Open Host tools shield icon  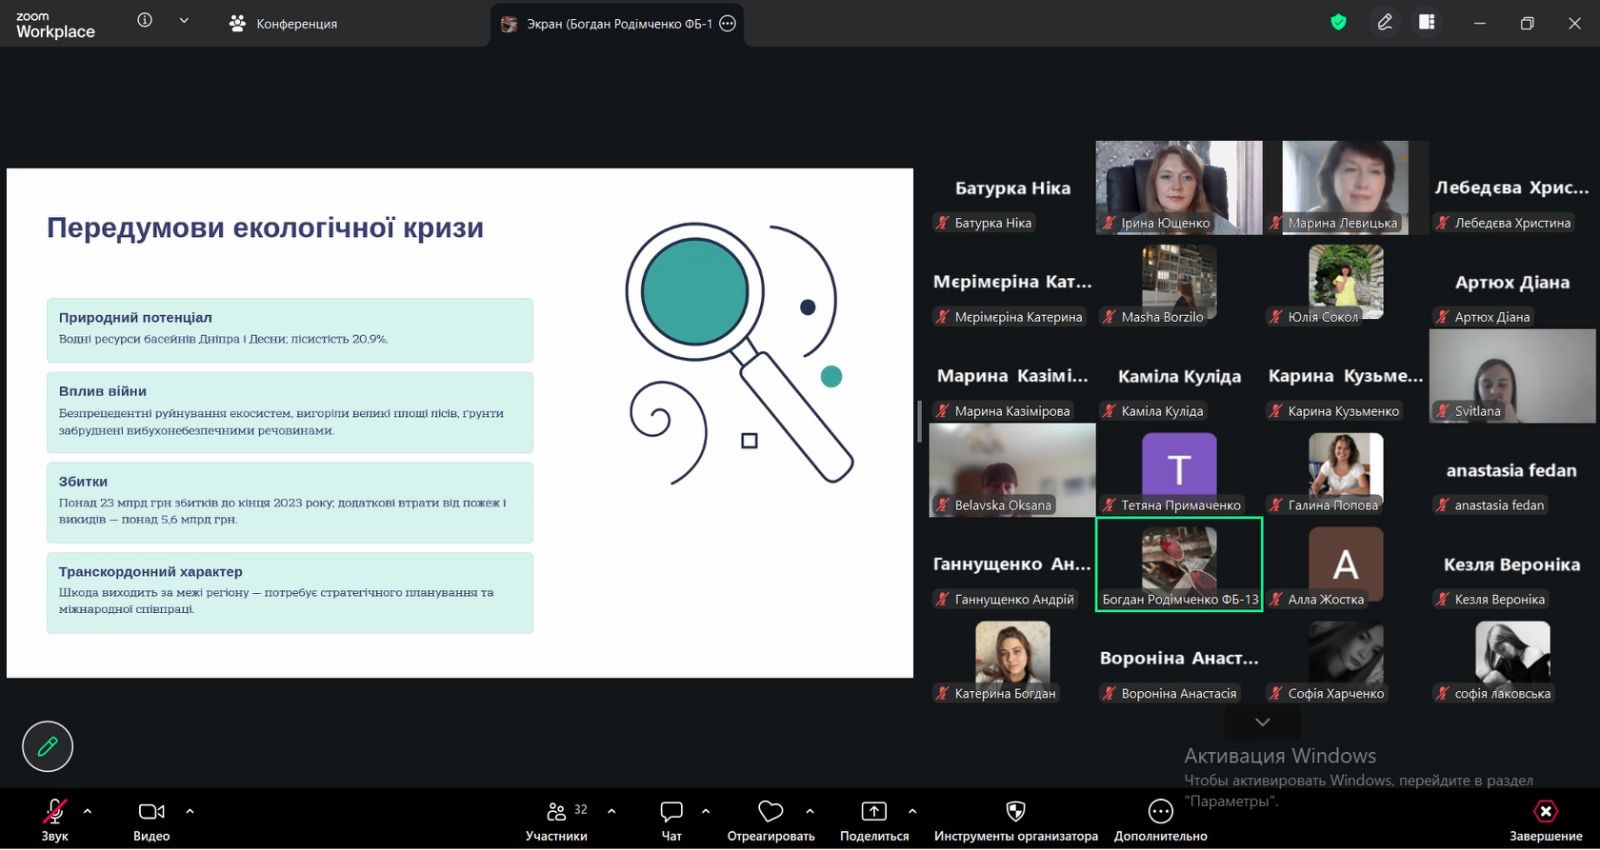[1015, 812]
